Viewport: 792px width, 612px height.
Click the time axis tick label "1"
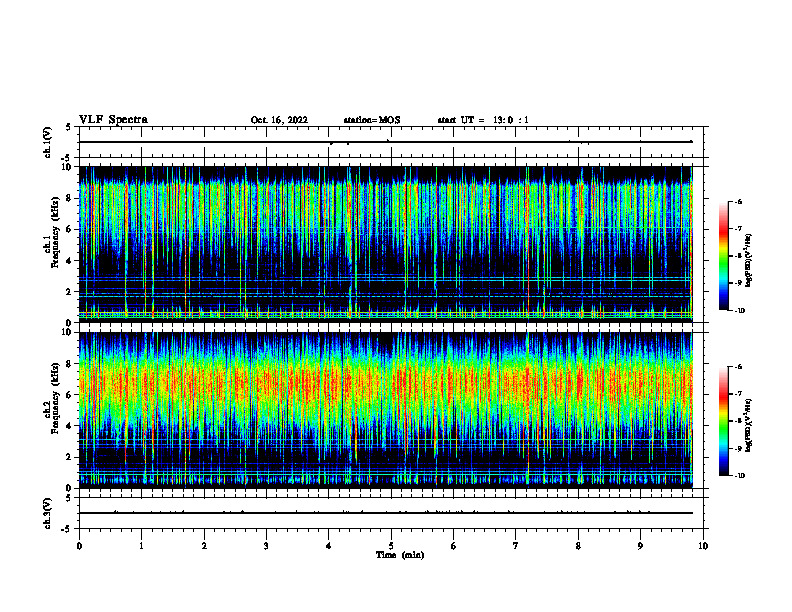tap(141, 546)
